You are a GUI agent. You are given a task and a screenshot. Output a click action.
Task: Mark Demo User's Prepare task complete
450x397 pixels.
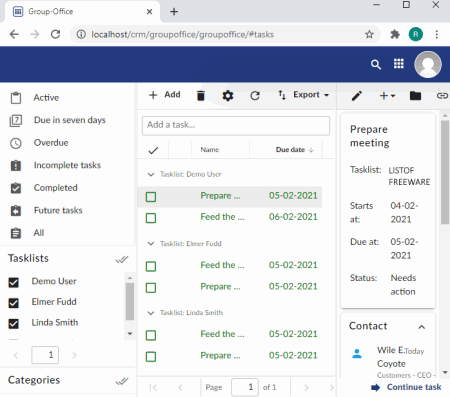coord(151,197)
